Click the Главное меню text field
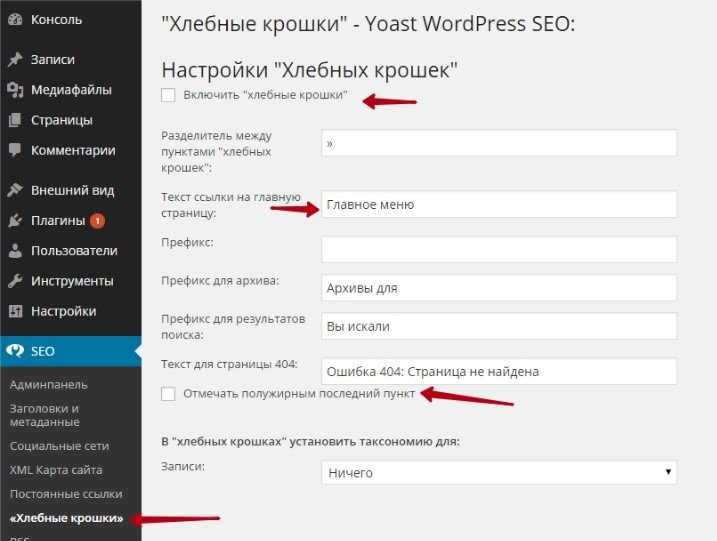 tap(499, 204)
